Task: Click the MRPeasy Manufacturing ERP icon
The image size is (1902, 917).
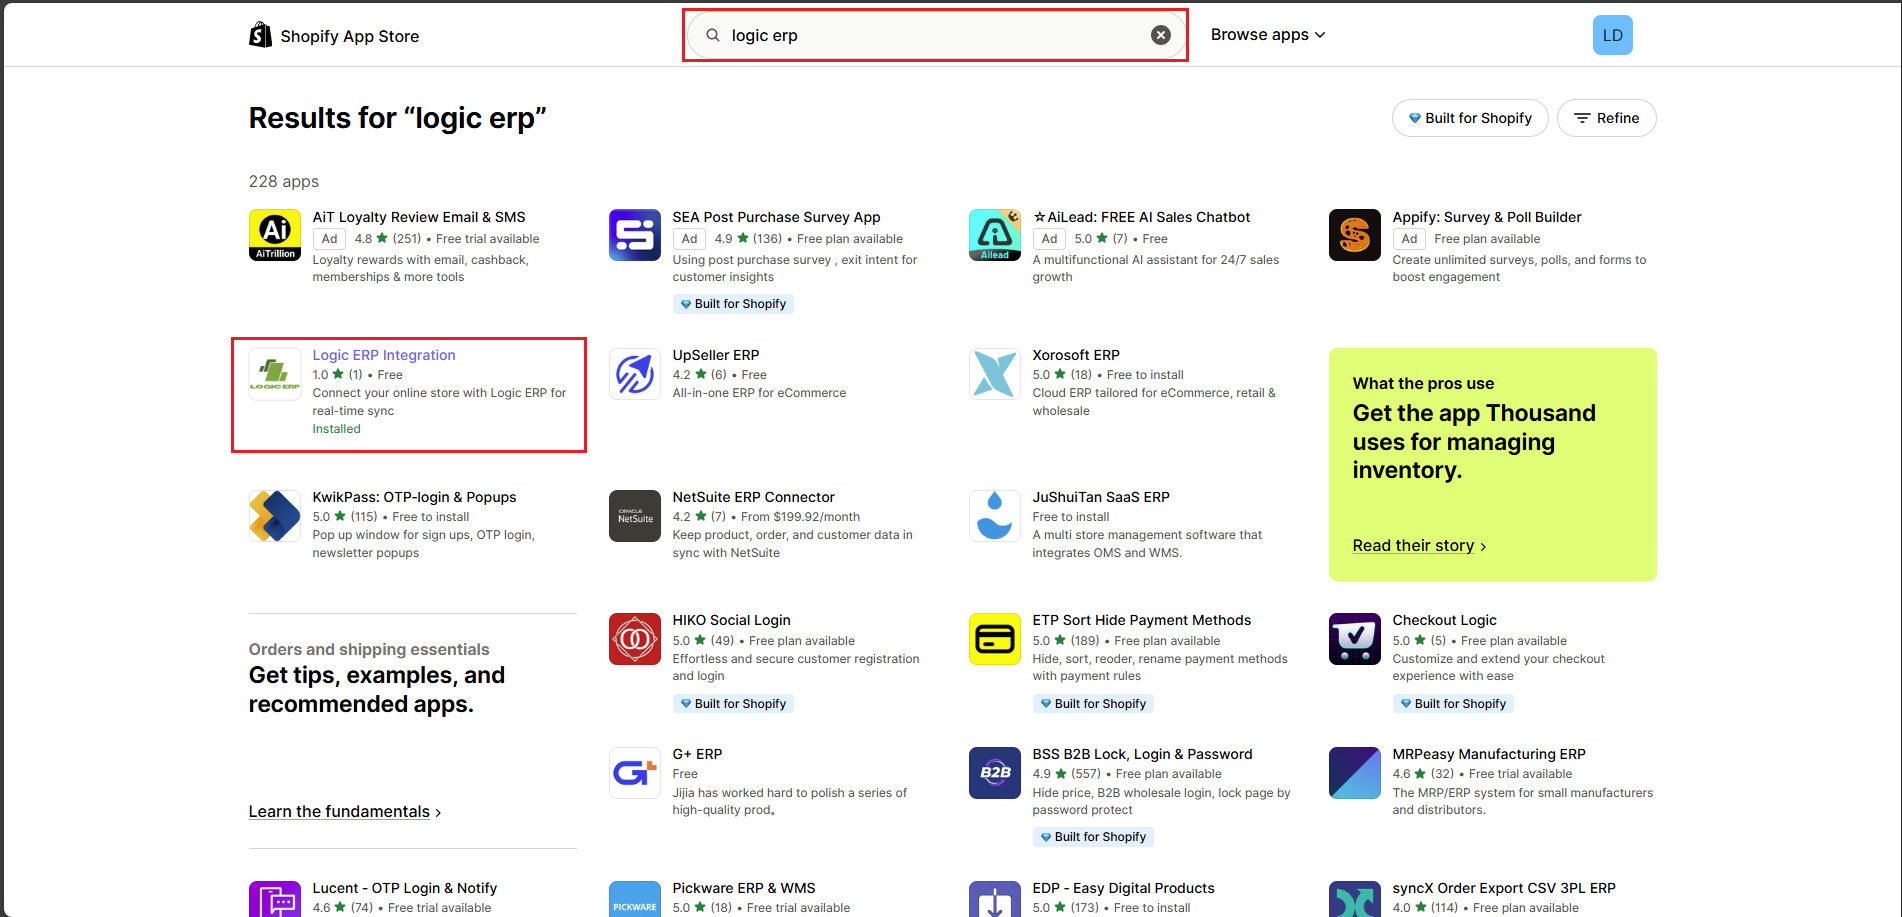Action: [1355, 773]
